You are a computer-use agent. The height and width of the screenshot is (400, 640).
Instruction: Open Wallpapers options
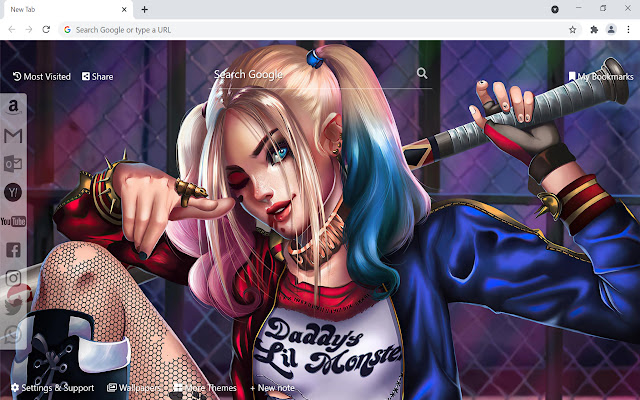tap(133, 388)
